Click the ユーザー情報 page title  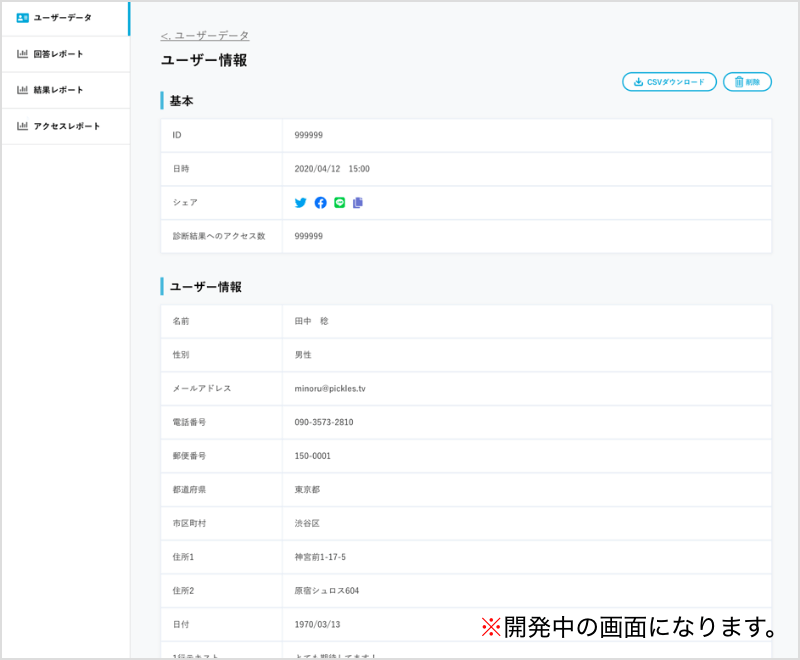pos(204,60)
